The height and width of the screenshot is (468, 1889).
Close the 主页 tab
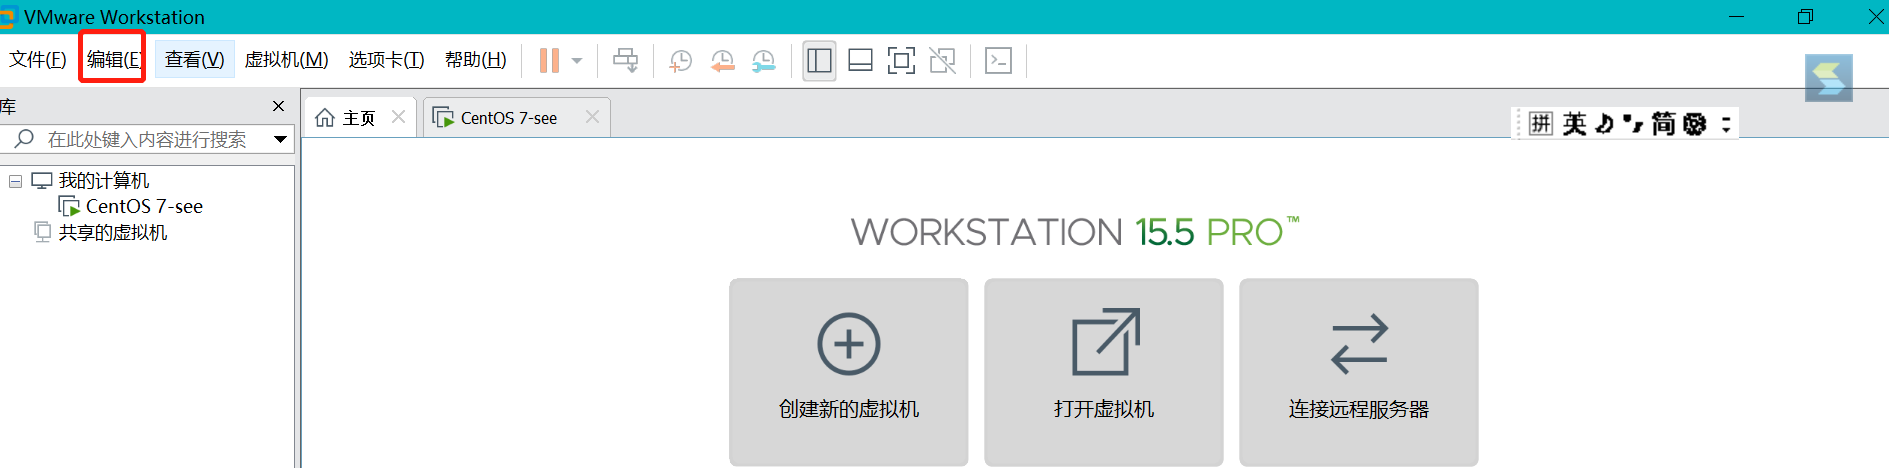tap(398, 117)
